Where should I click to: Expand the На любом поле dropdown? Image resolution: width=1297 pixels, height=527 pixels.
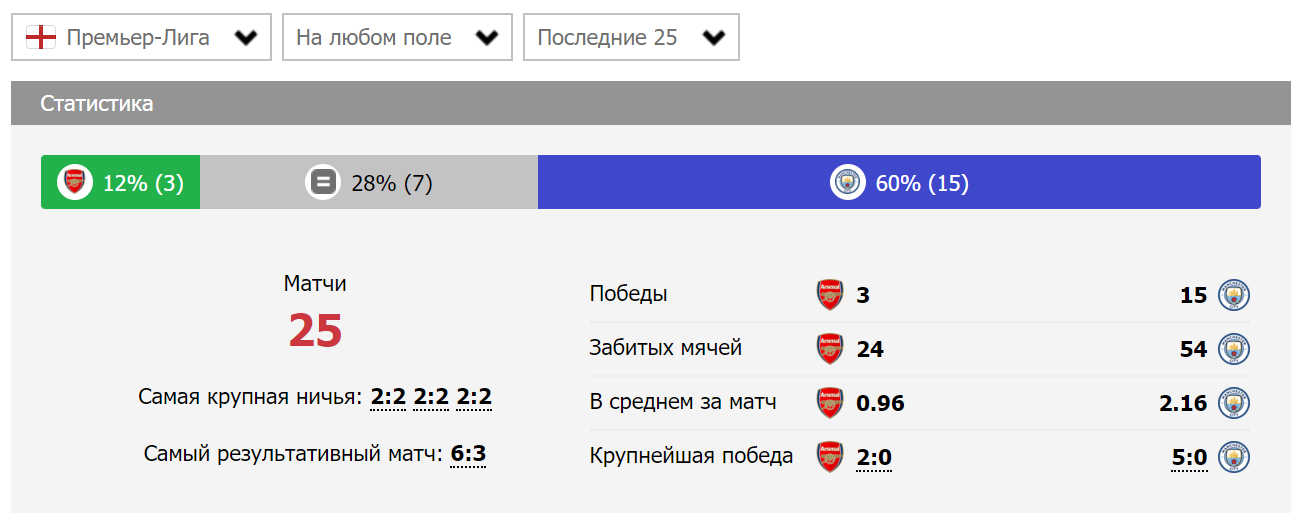point(397,38)
